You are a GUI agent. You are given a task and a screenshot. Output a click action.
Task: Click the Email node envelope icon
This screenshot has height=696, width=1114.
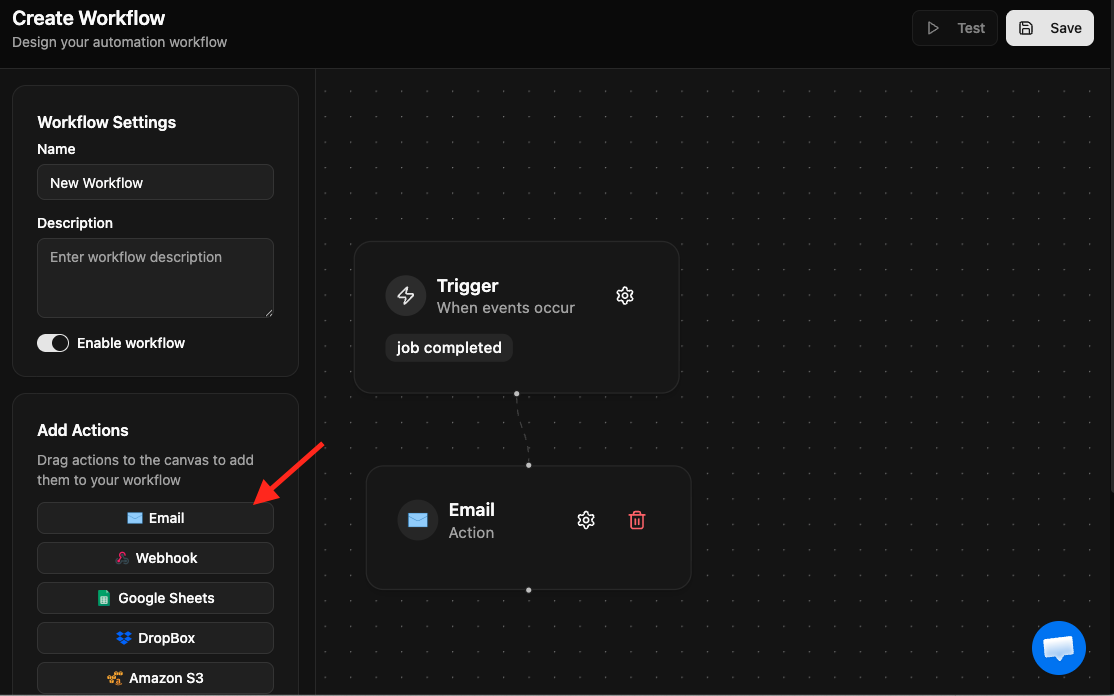(x=417, y=520)
